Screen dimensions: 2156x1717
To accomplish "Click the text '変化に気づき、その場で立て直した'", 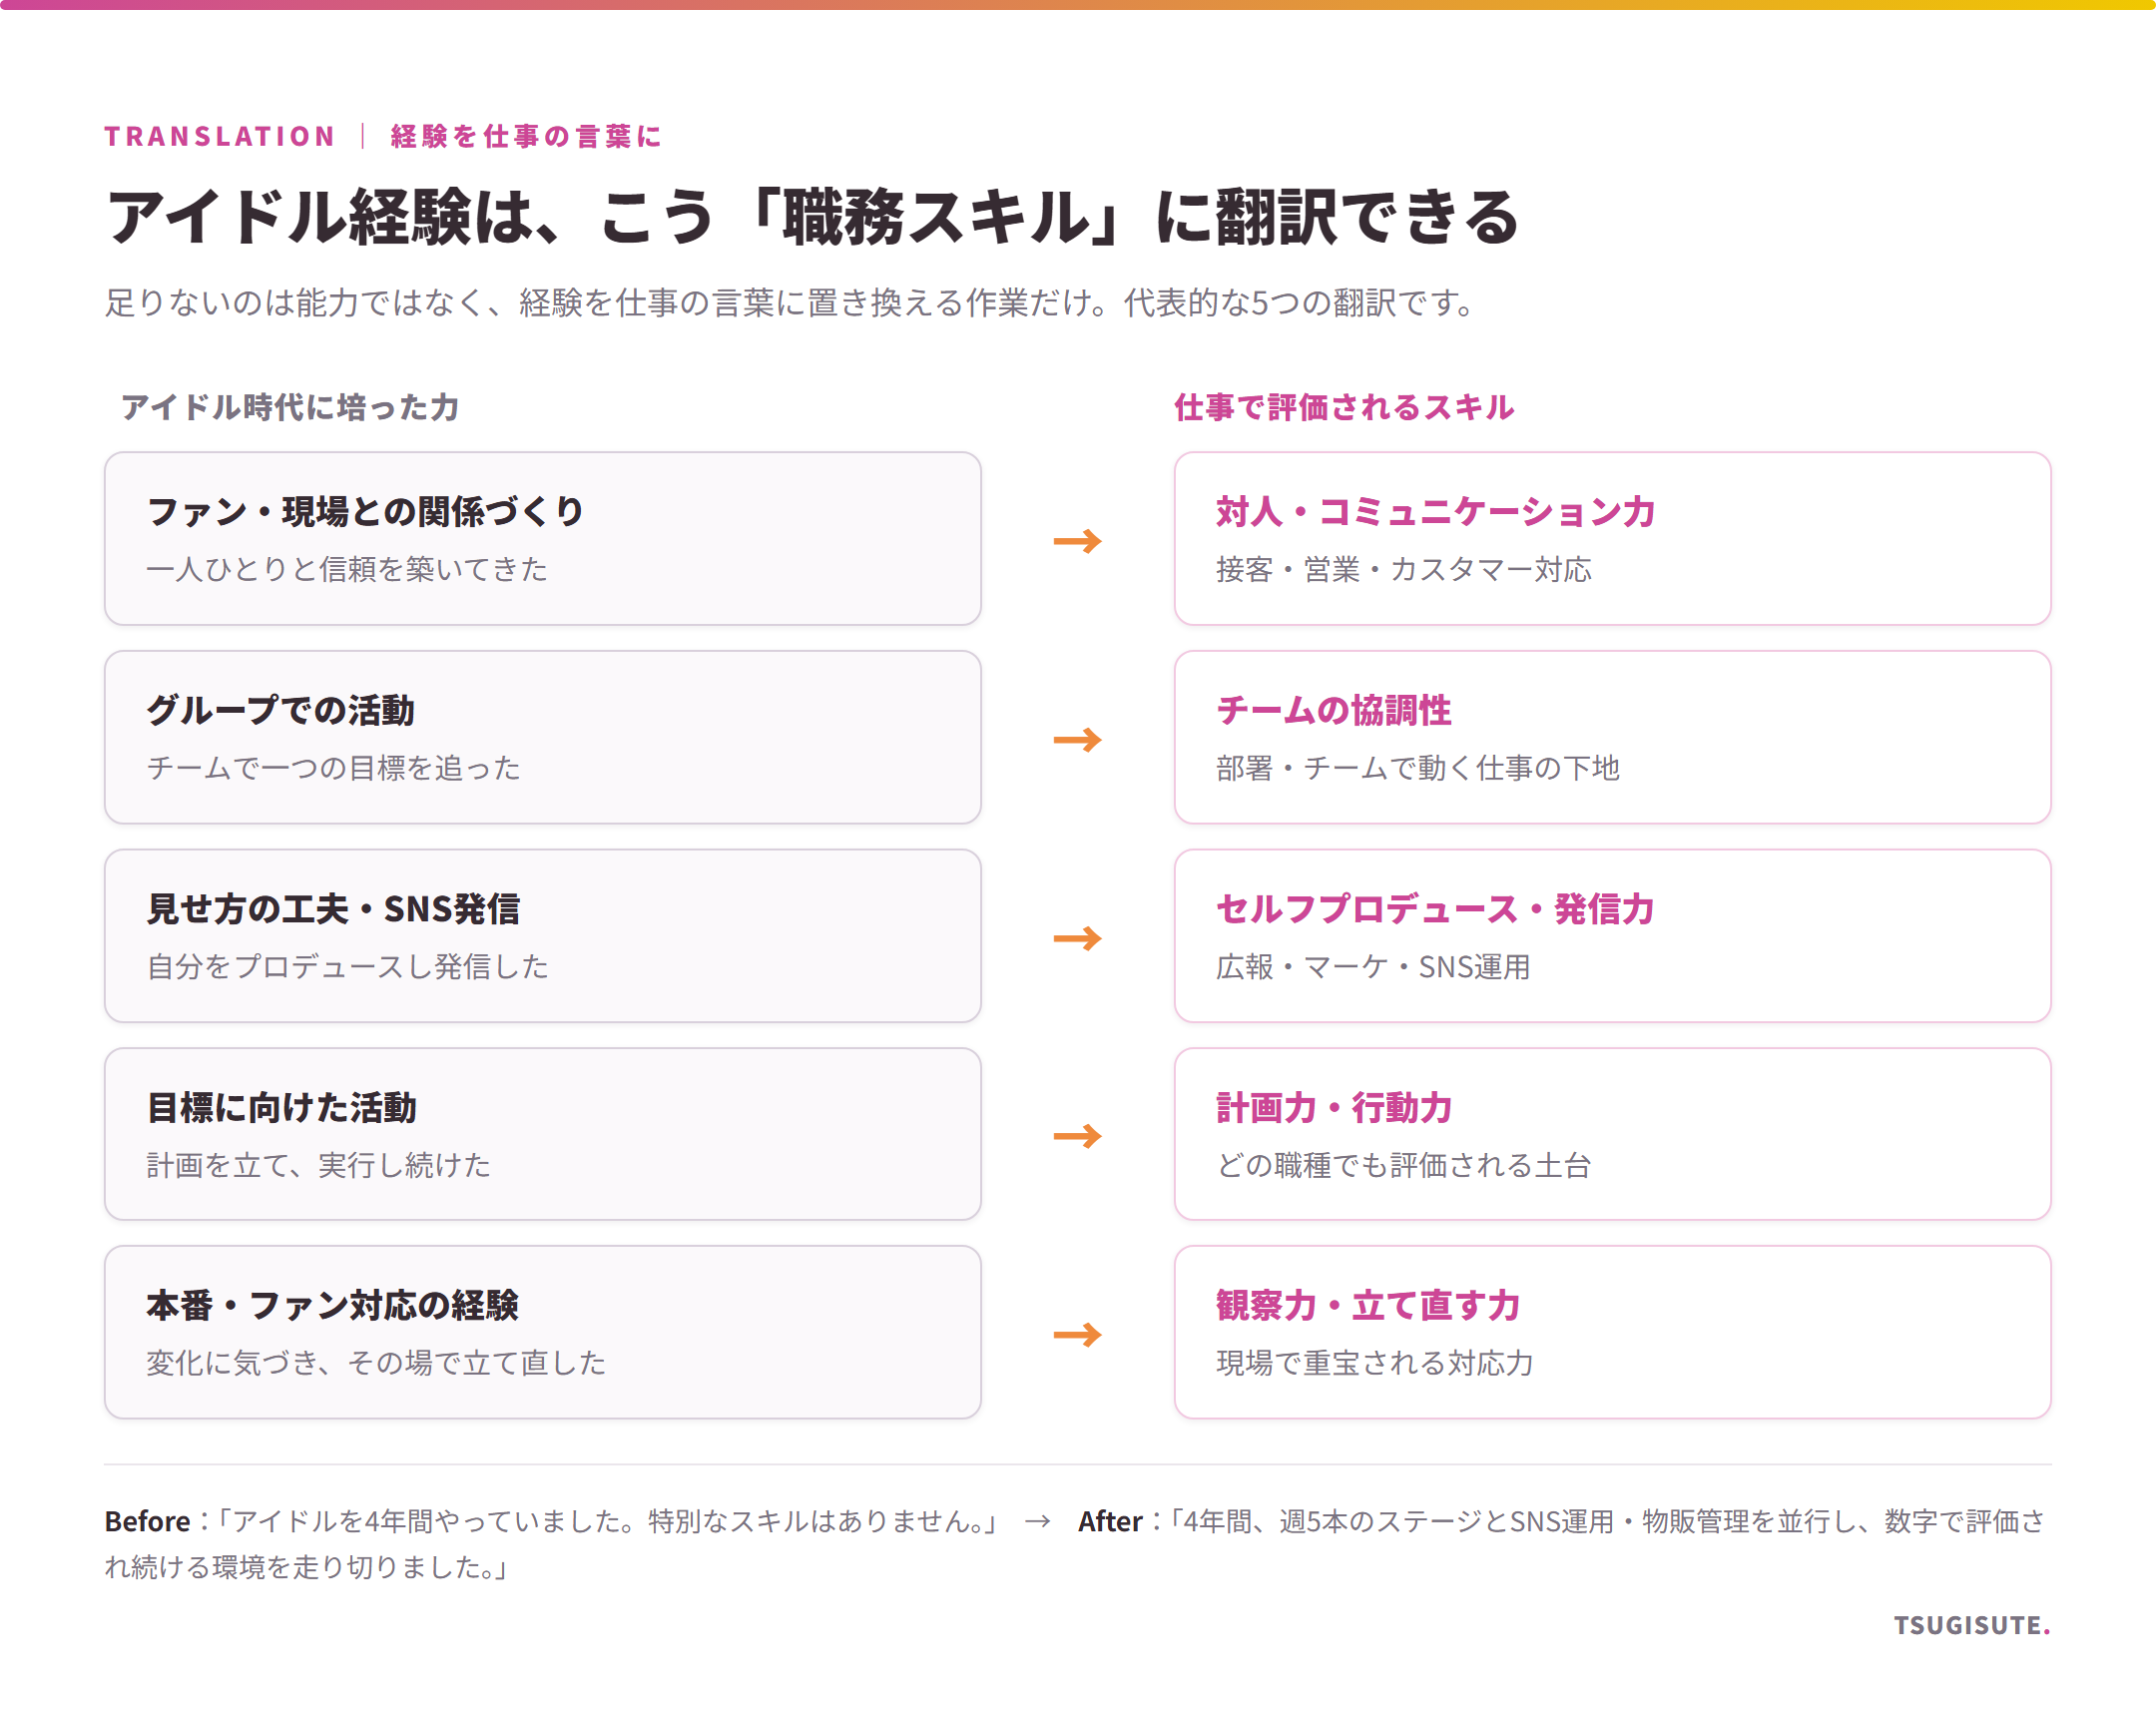I will 376,1363.
